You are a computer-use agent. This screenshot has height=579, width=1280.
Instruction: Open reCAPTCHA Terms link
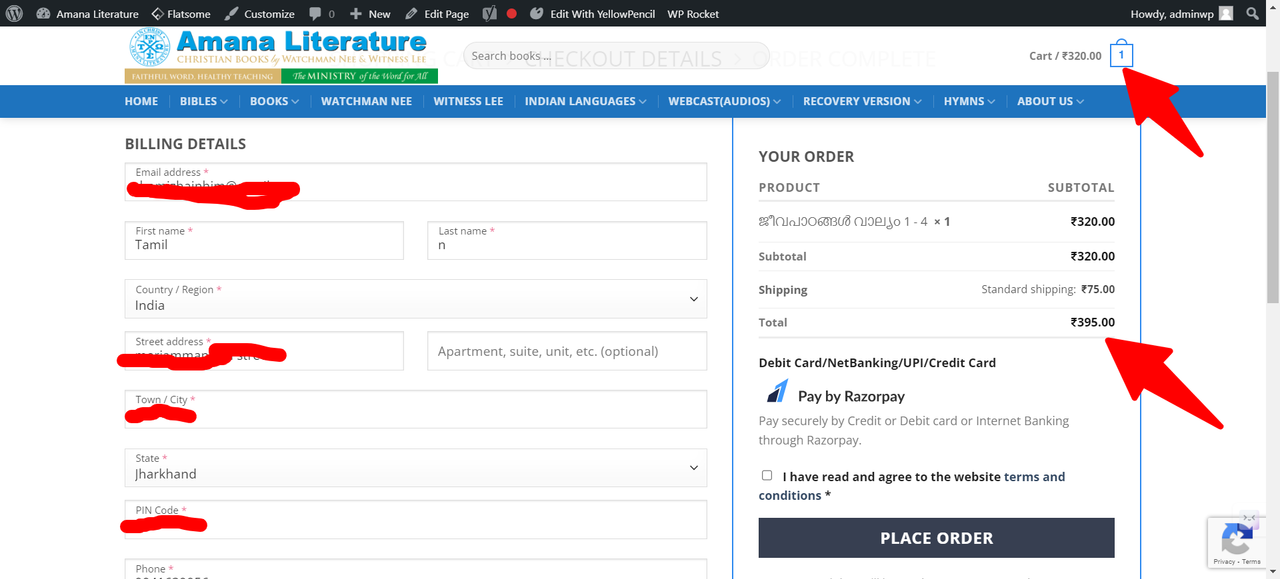click(x=1251, y=562)
